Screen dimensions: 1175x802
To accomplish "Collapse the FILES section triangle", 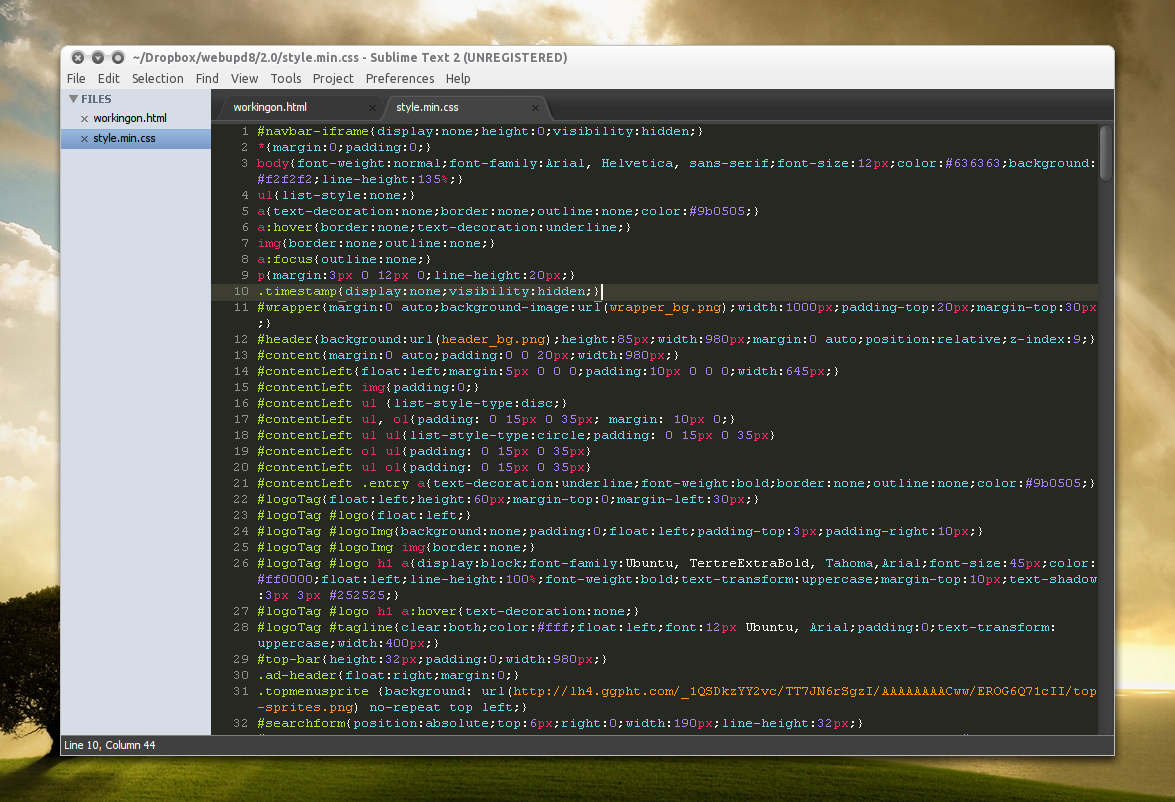I will (x=73, y=99).
